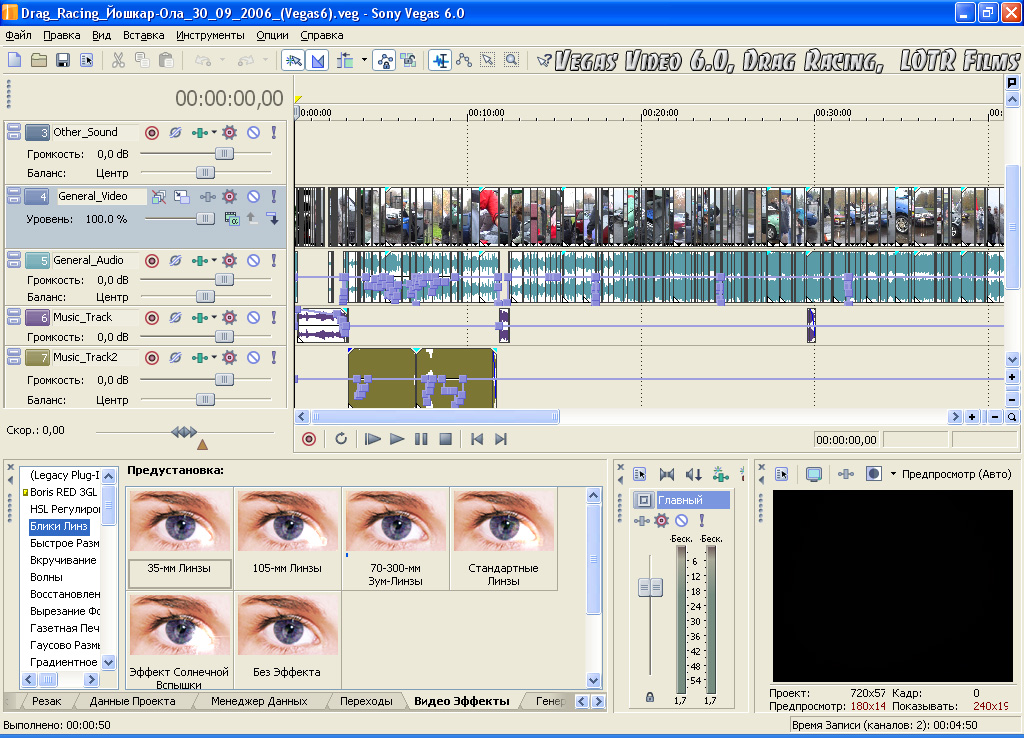Select the Волны effect in plug-in list
This screenshot has height=738, width=1024.
[x=46, y=577]
